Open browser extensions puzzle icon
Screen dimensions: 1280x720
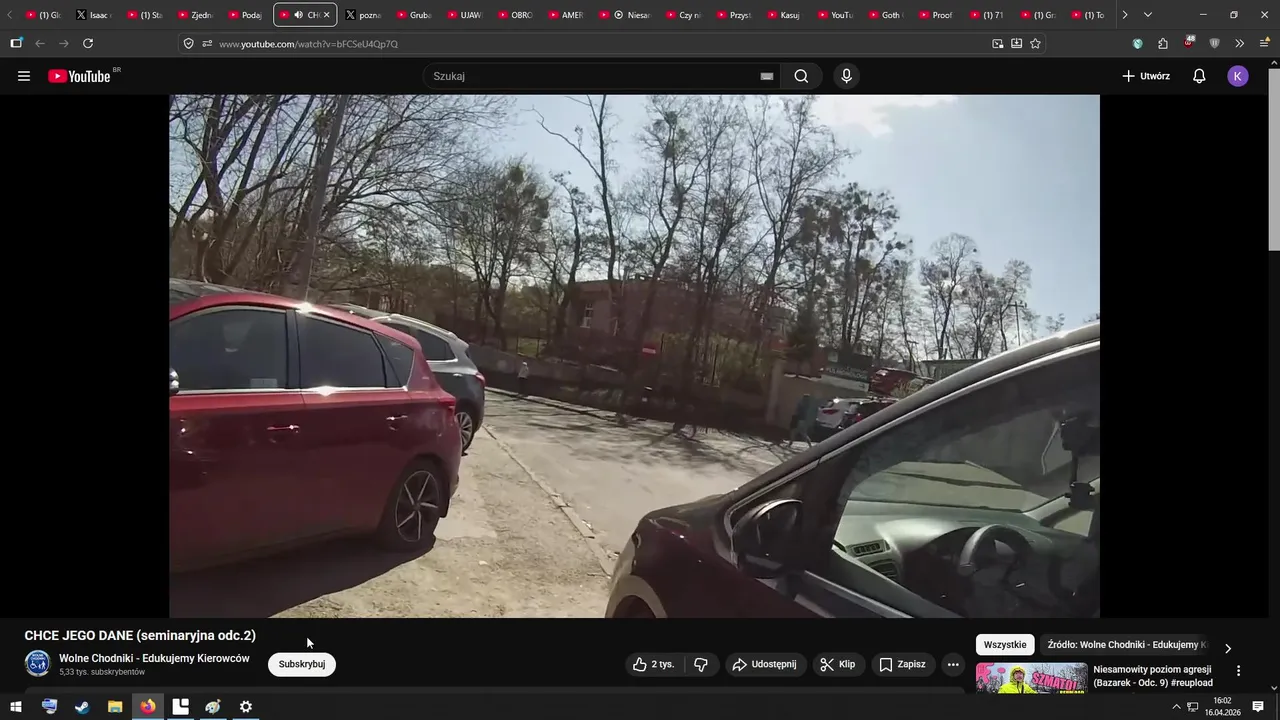point(1163,43)
